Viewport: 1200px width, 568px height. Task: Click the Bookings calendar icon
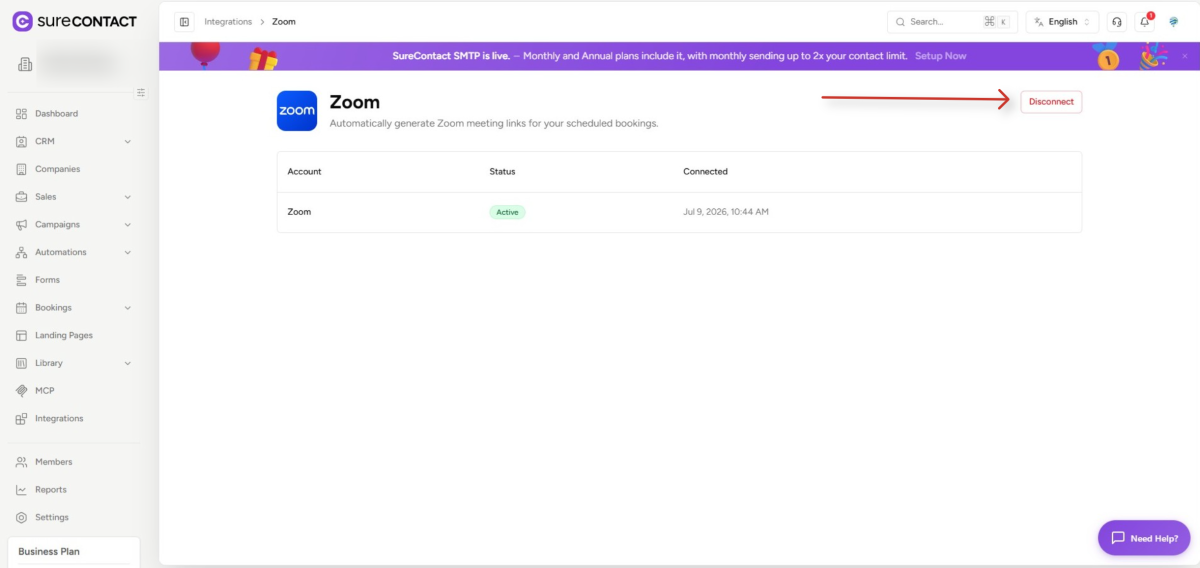click(x=21, y=308)
